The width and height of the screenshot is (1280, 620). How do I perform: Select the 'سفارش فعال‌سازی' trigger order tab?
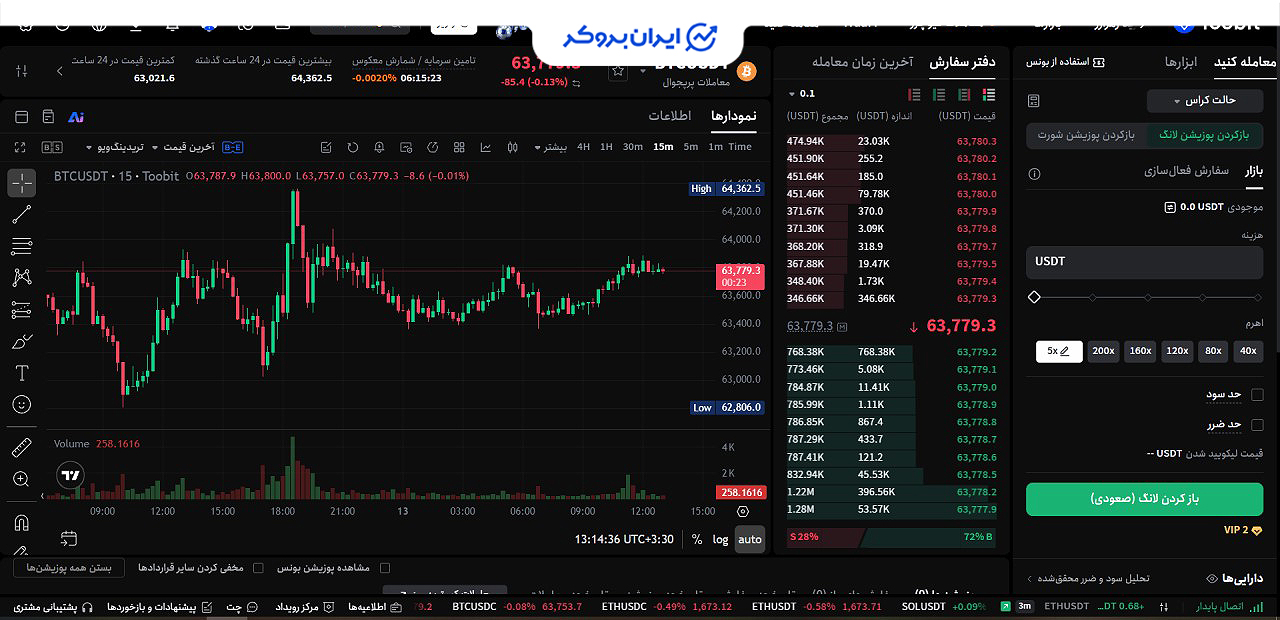(x=1186, y=171)
